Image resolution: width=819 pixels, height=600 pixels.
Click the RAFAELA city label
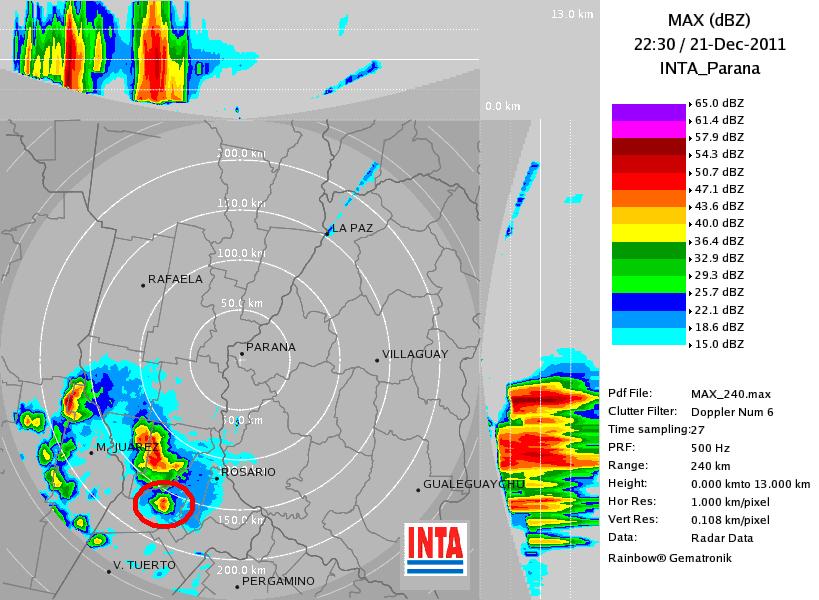175,279
